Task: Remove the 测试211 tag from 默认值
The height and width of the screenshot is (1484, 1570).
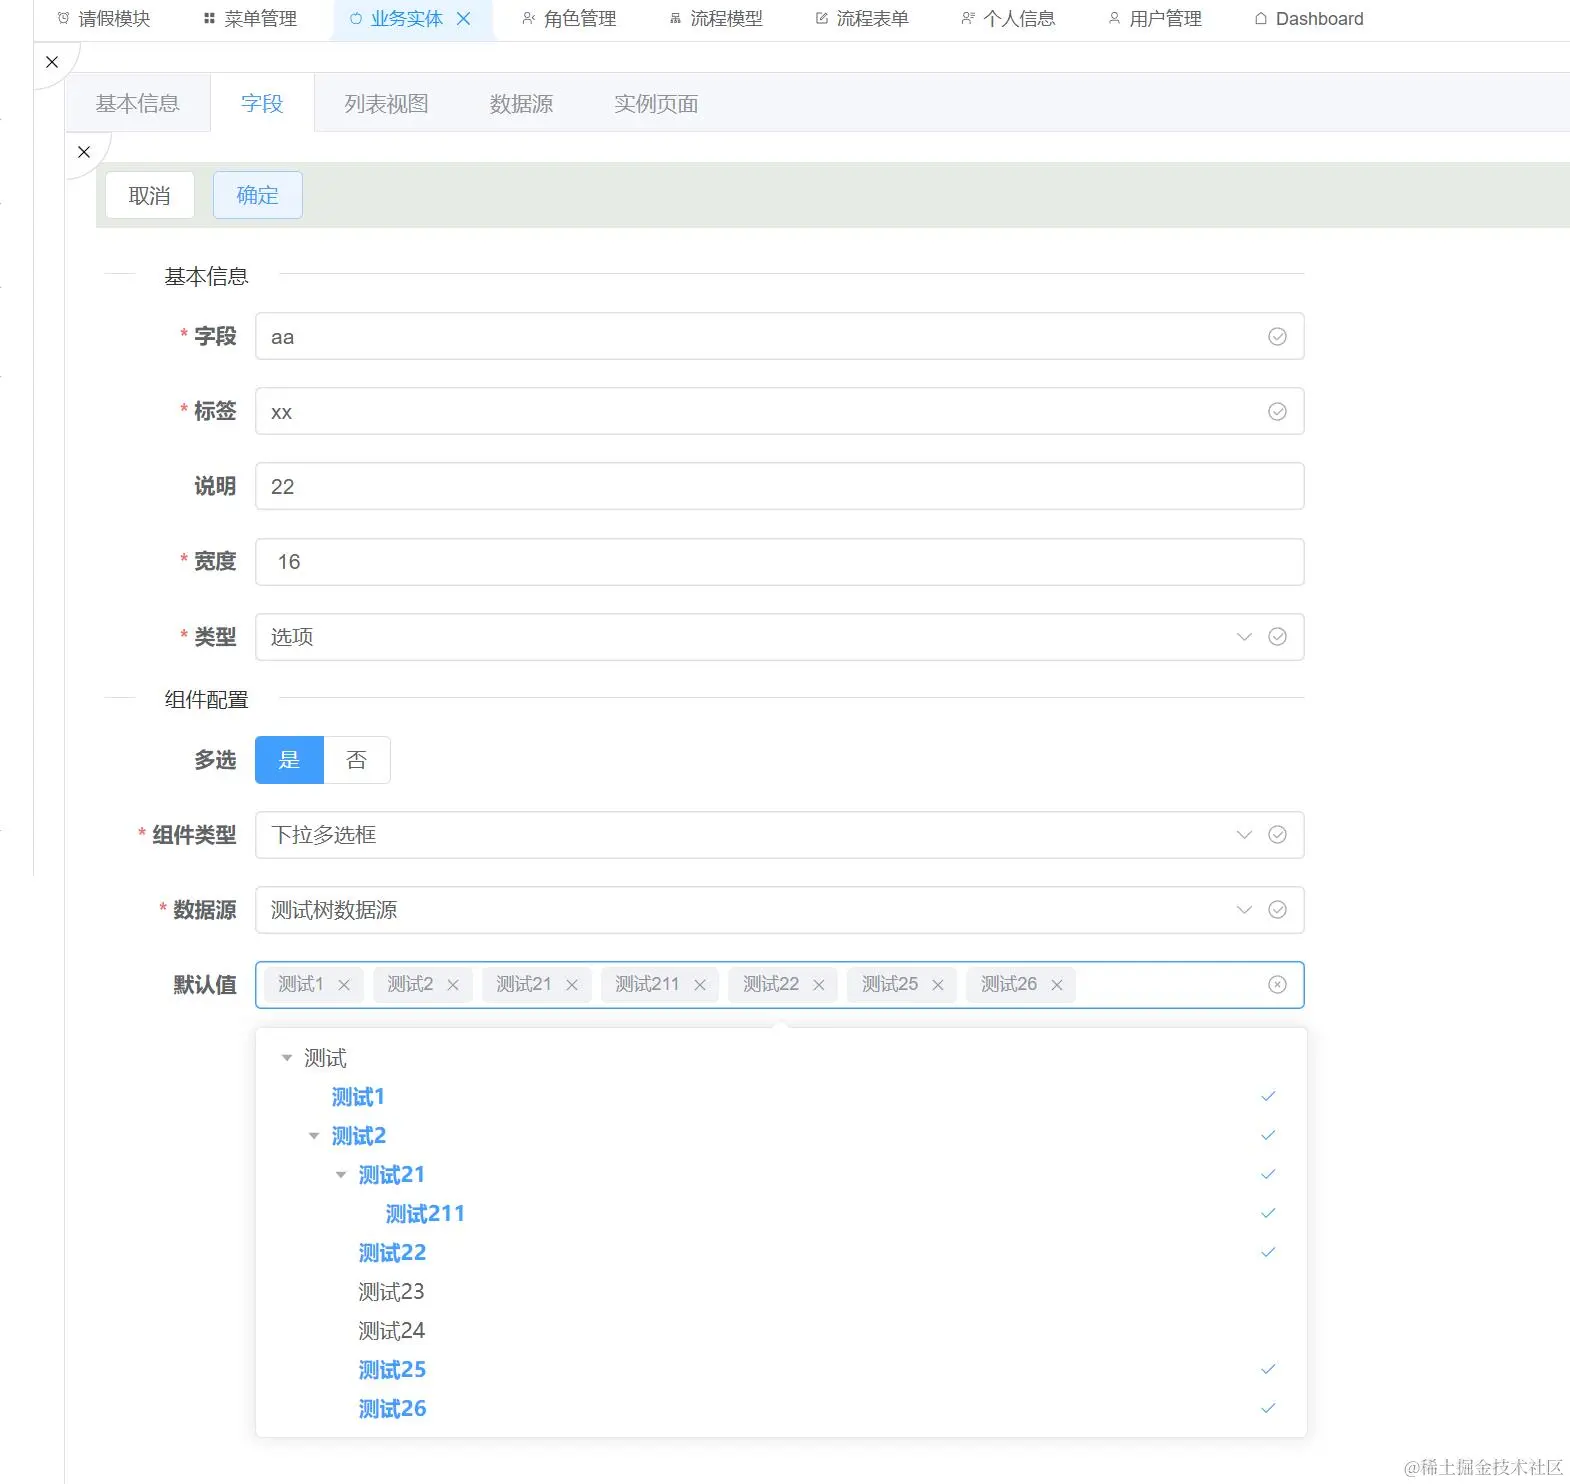Action: pyautogui.click(x=700, y=985)
